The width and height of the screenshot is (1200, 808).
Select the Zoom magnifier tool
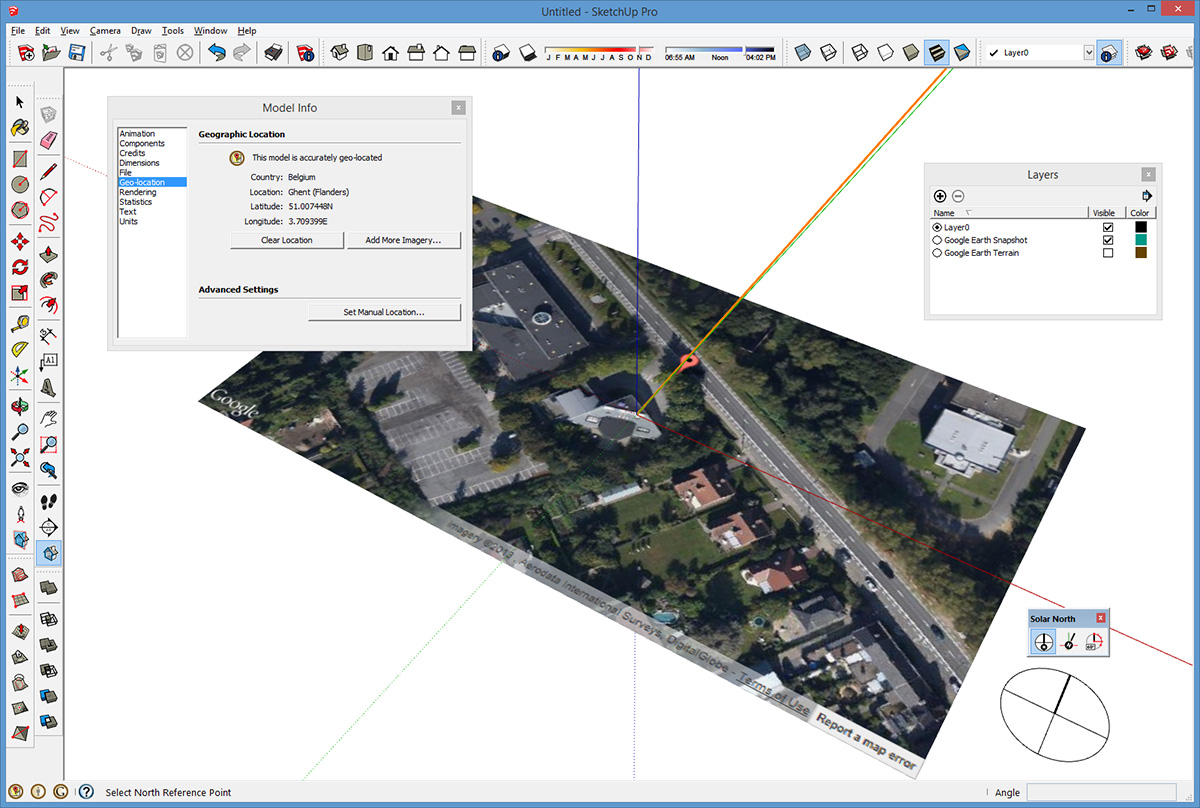[x=19, y=432]
